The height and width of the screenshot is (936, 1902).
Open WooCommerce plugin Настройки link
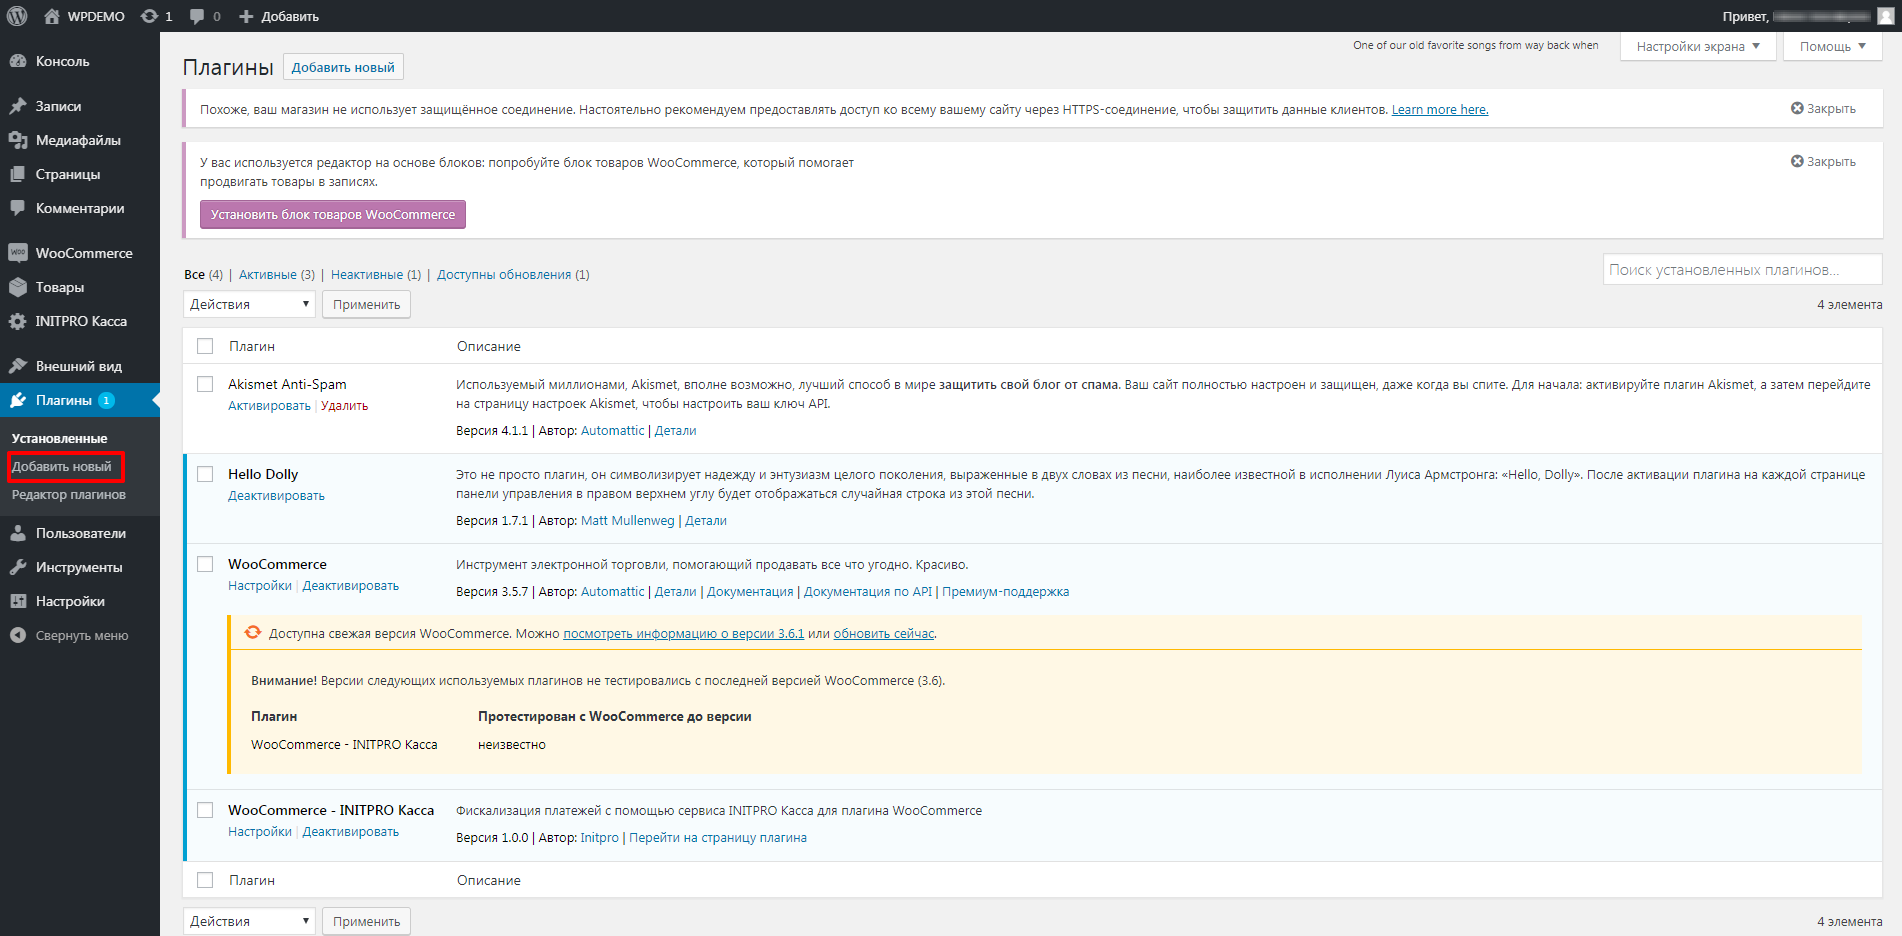[x=260, y=586]
